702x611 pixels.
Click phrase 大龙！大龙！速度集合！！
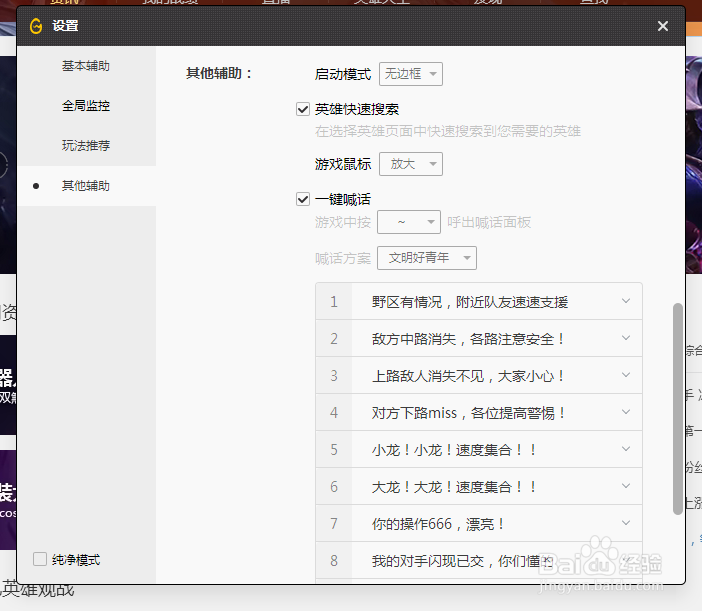tap(454, 487)
